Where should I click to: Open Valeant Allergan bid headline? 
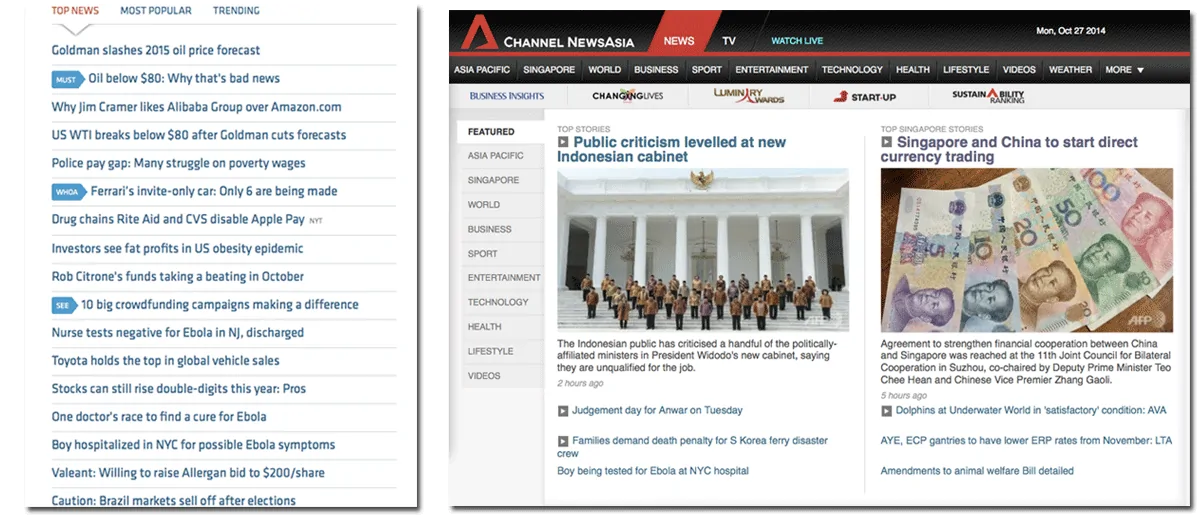188,473
